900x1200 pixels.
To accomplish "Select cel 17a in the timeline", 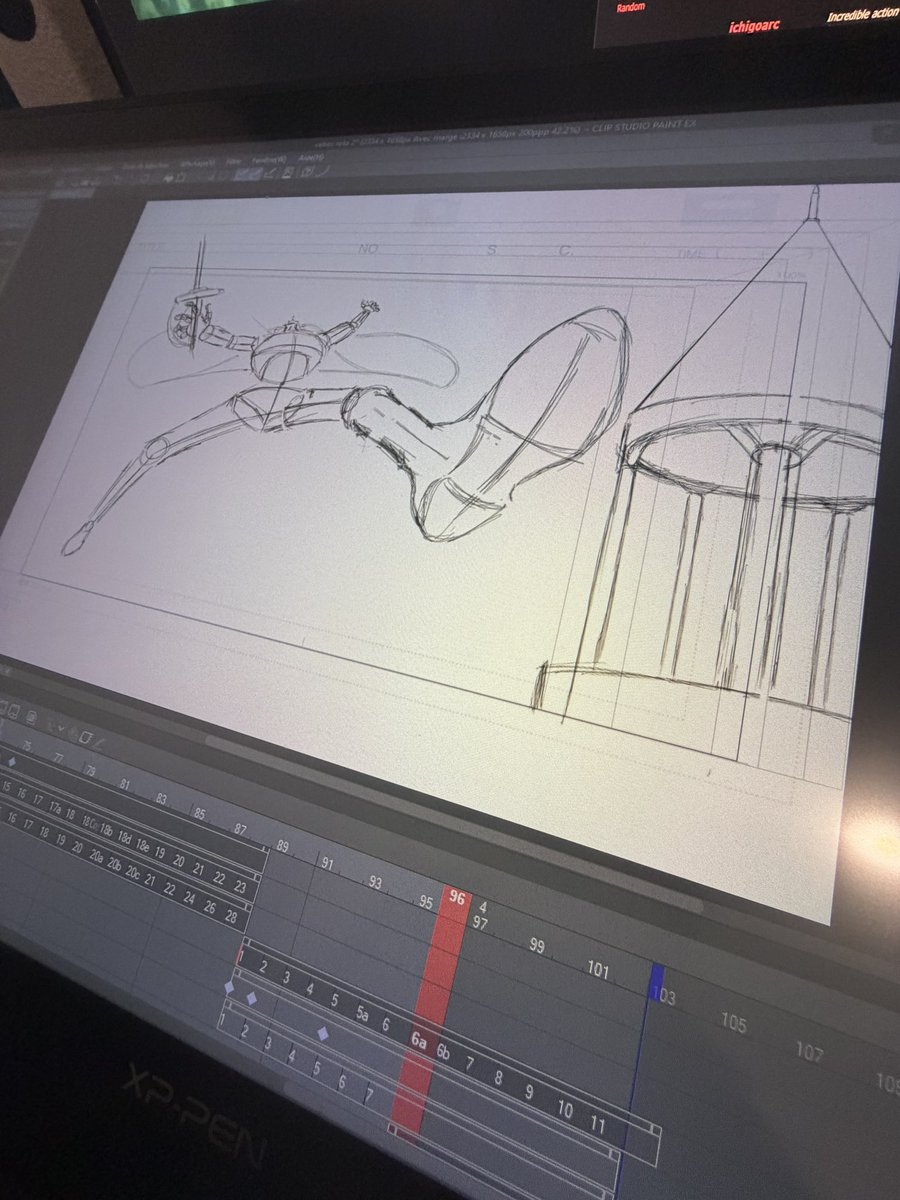I will click(x=55, y=809).
